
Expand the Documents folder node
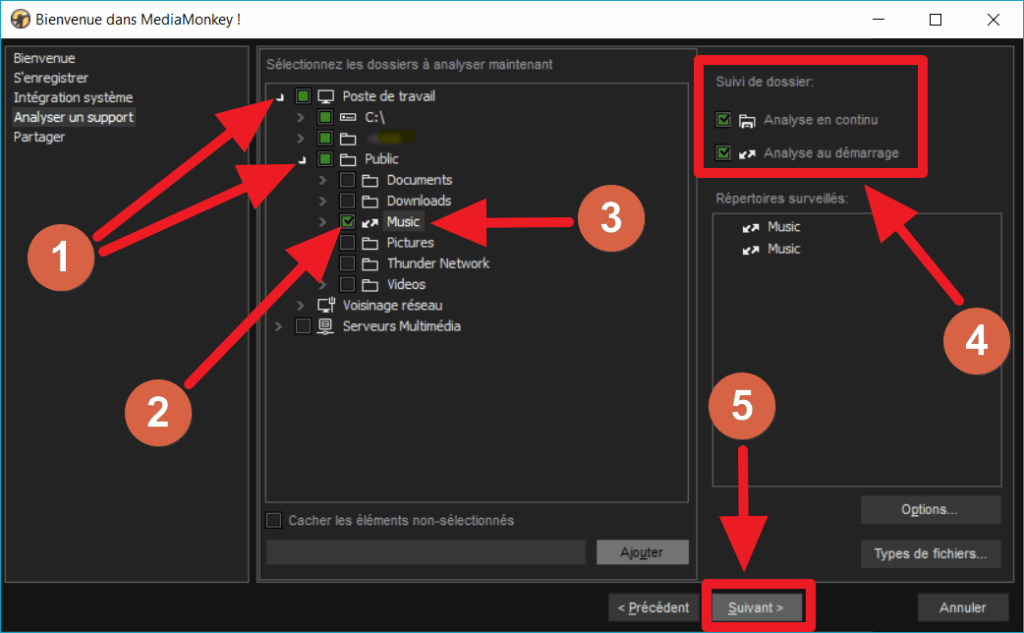323,180
